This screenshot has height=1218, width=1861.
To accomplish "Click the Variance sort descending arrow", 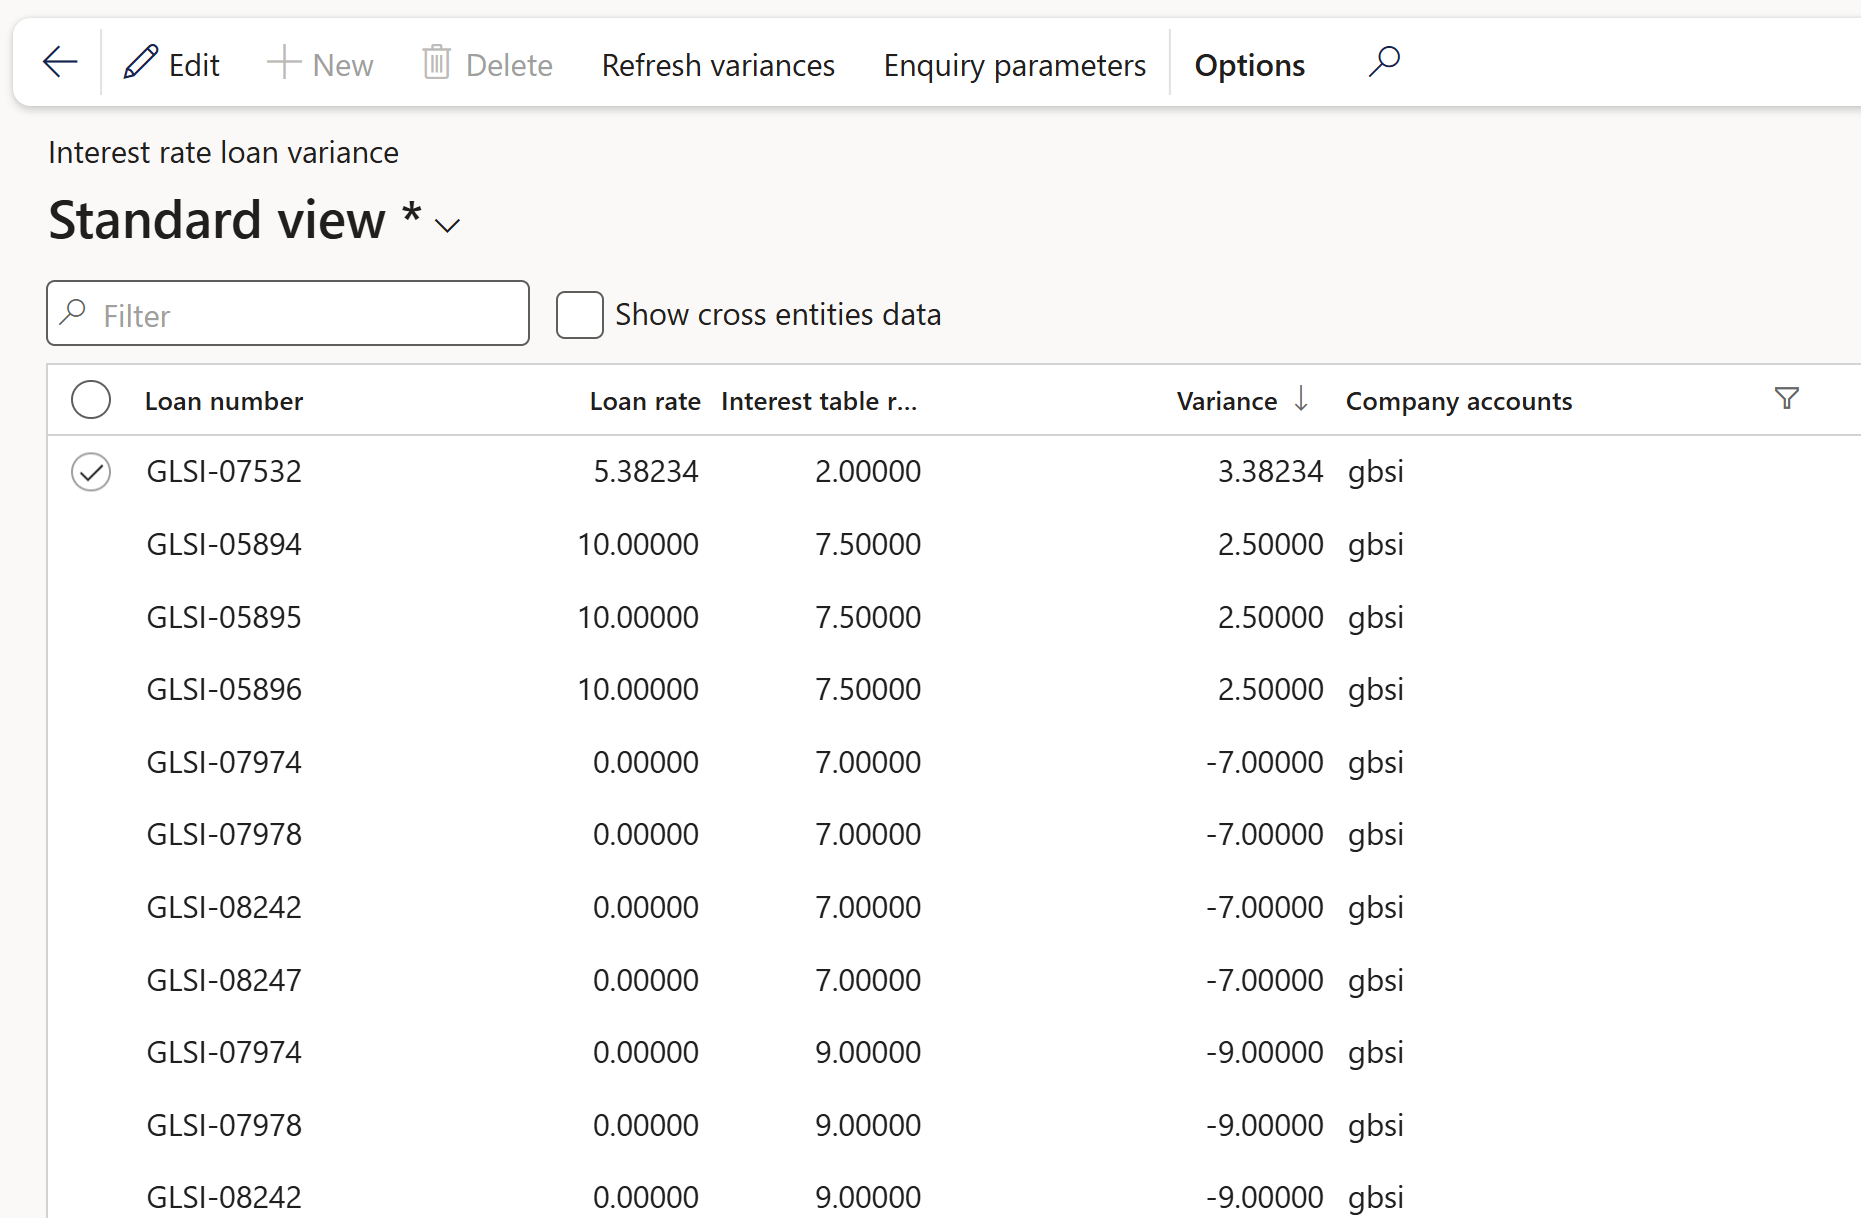I will 1301,399.
